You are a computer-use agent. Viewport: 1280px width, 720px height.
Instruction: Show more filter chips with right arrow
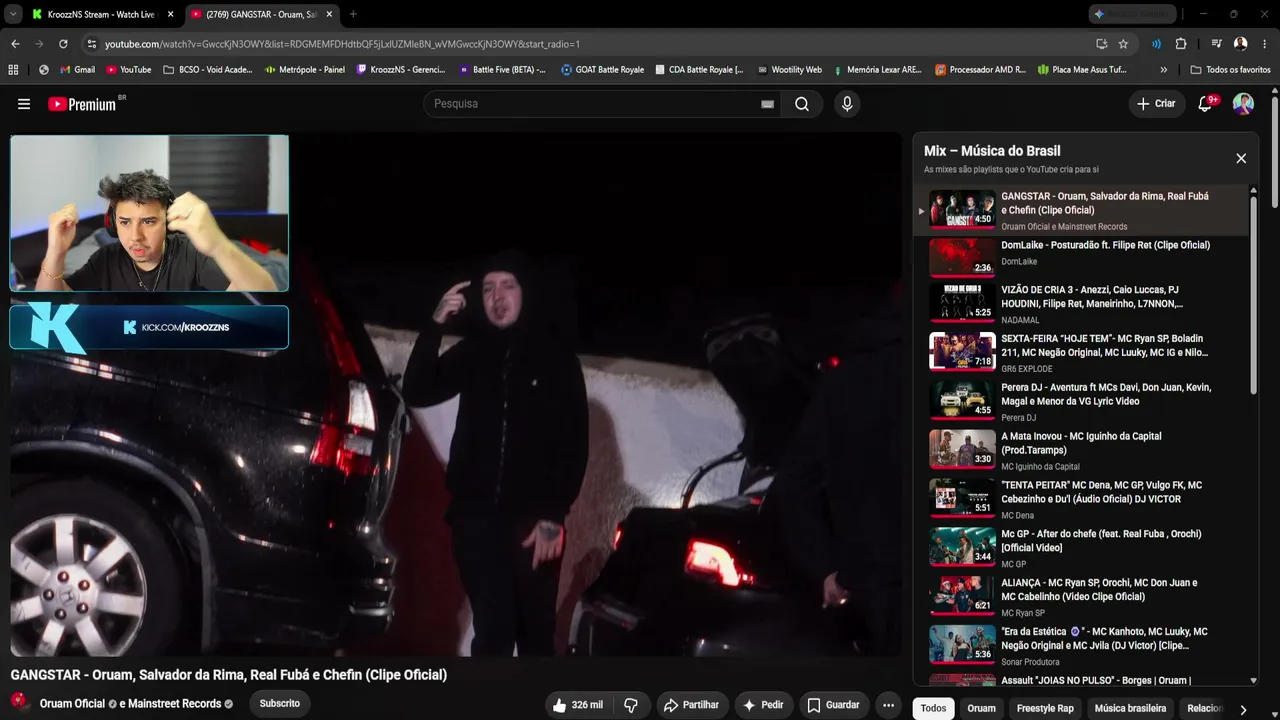click(x=1243, y=709)
